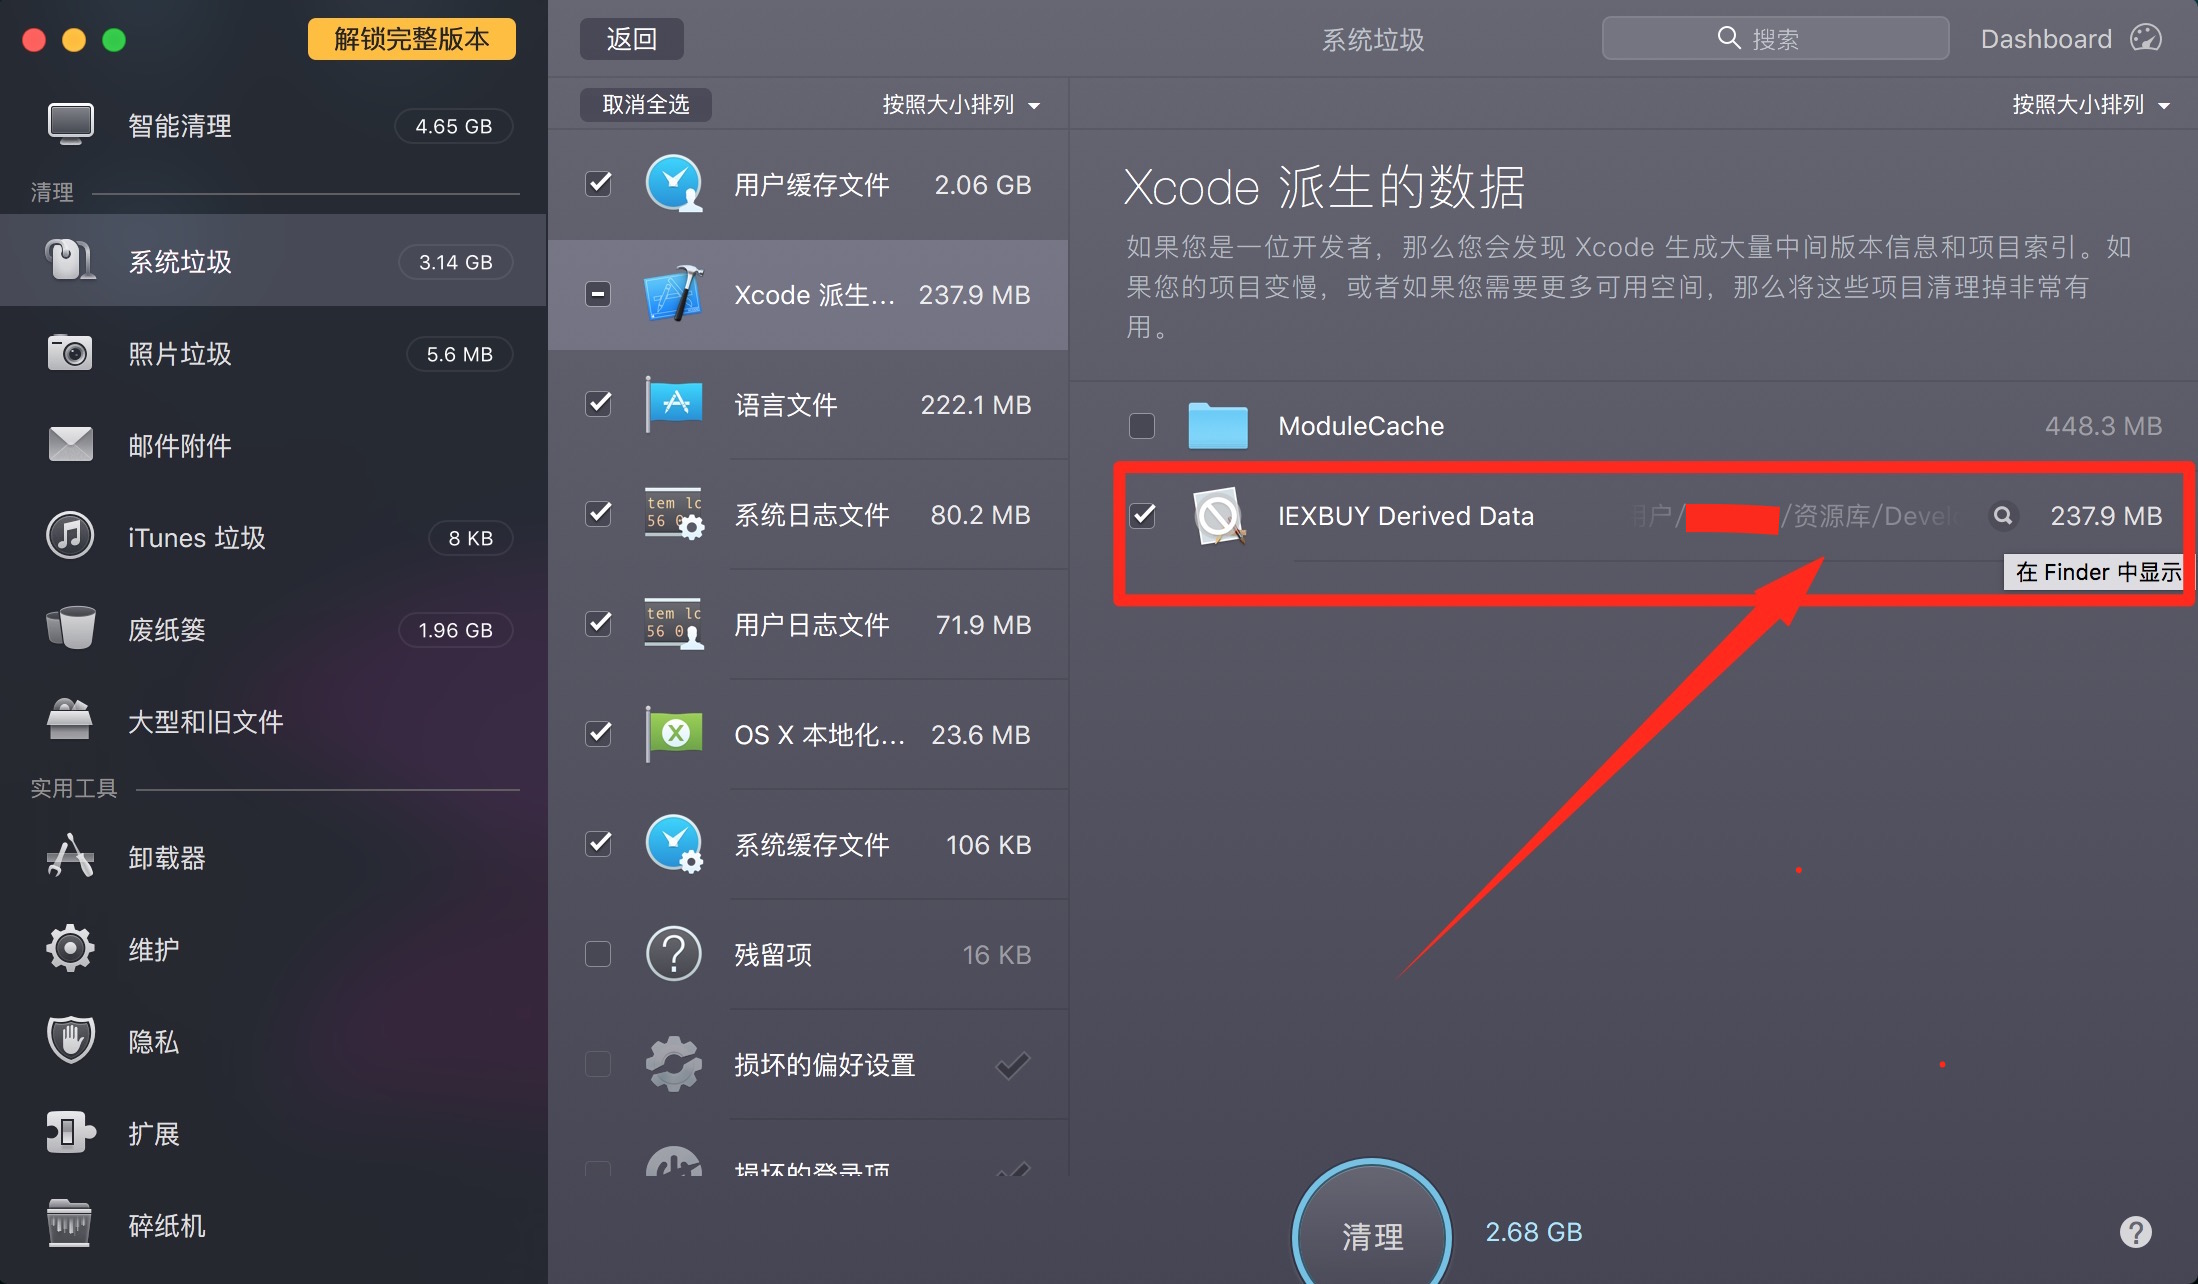This screenshot has width=2198, height=1284.
Task: Open detail pane 按照大小排列 sort dropdown
Action: pyautogui.click(x=2091, y=104)
